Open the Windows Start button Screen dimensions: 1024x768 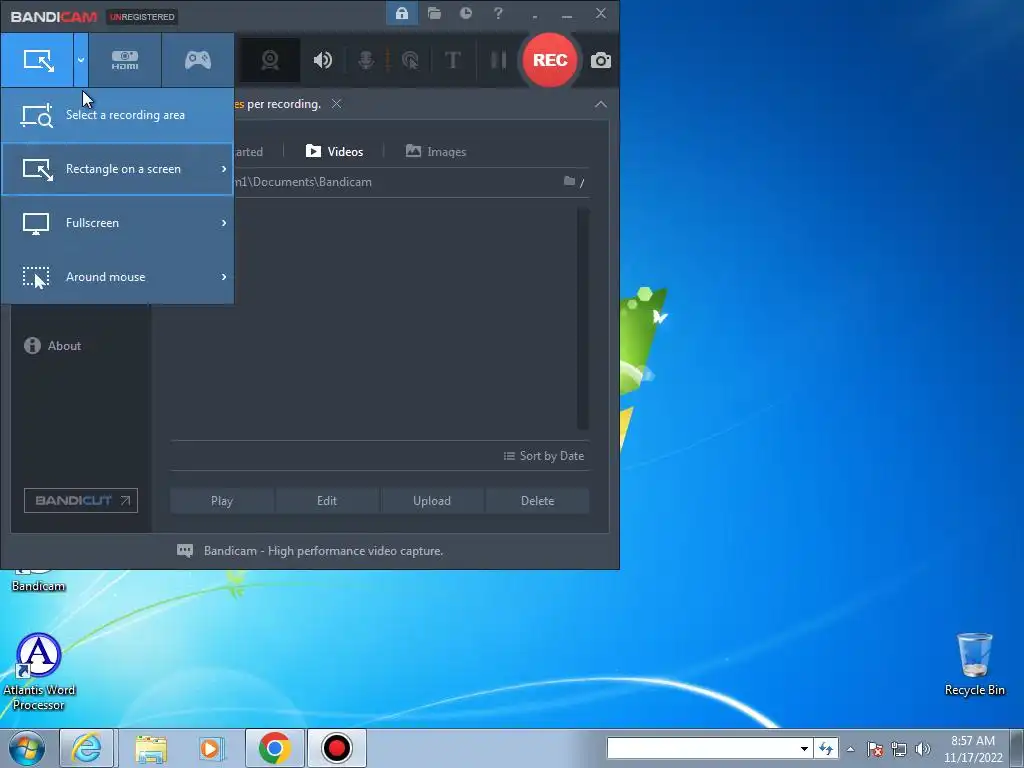(x=27, y=748)
